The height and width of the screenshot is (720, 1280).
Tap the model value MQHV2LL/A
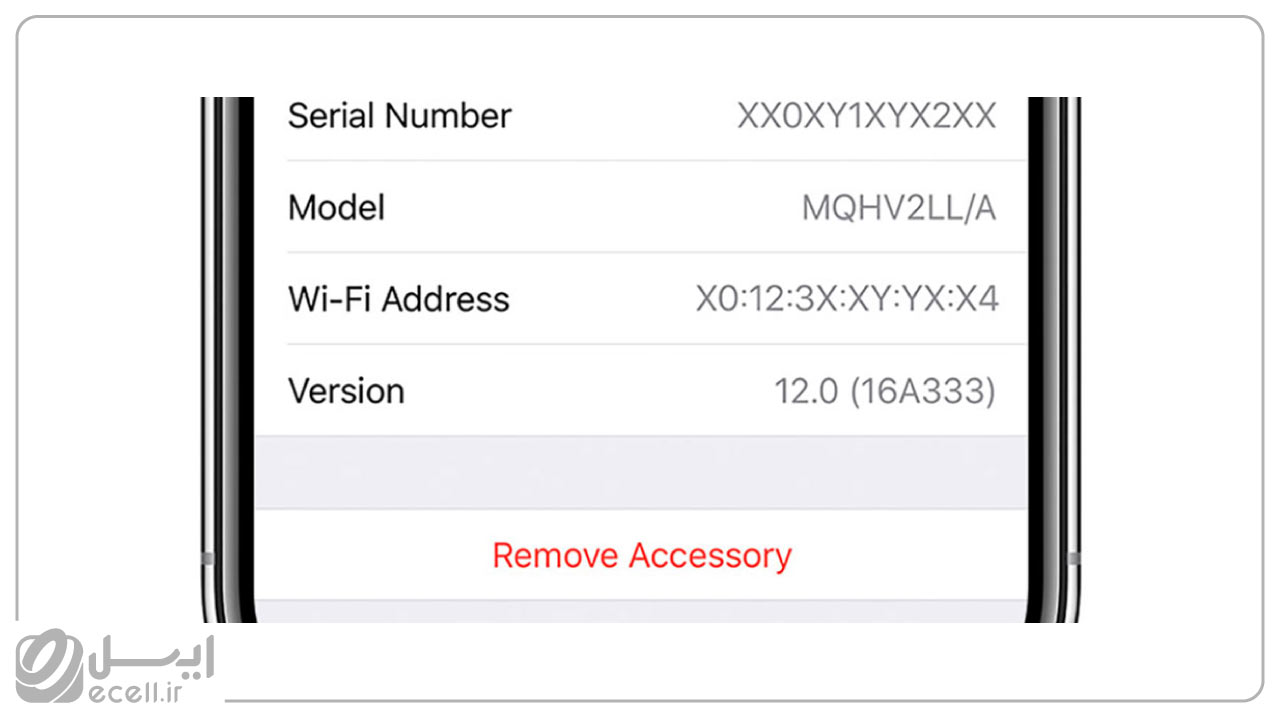(x=898, y=208)
